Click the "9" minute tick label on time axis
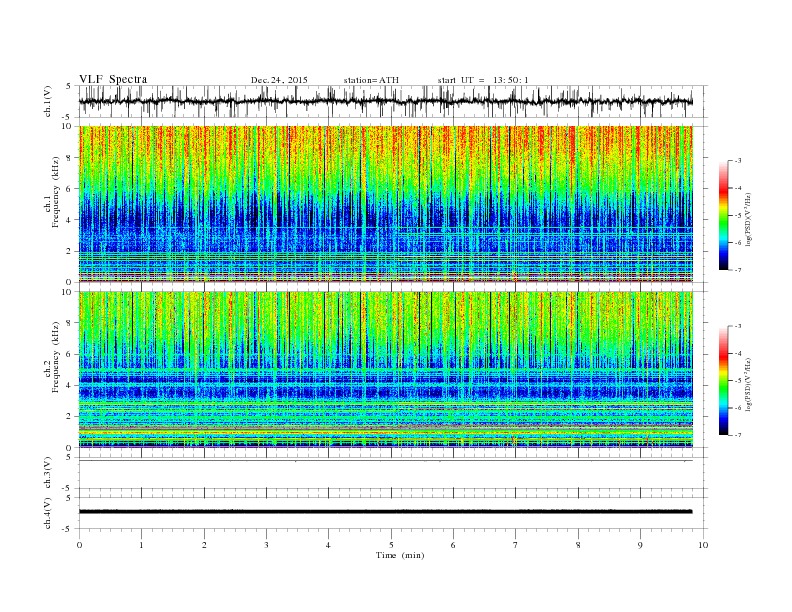 tap(640, 545)
